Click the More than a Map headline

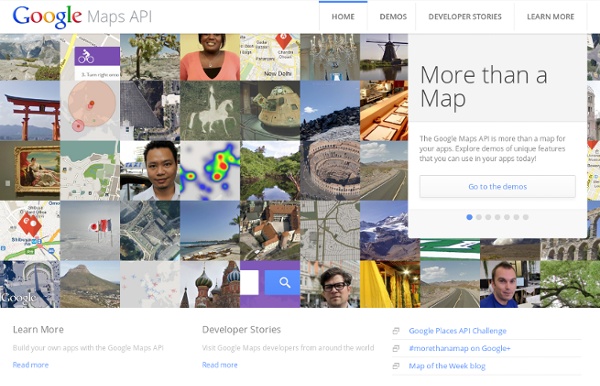tap(484, 86)
